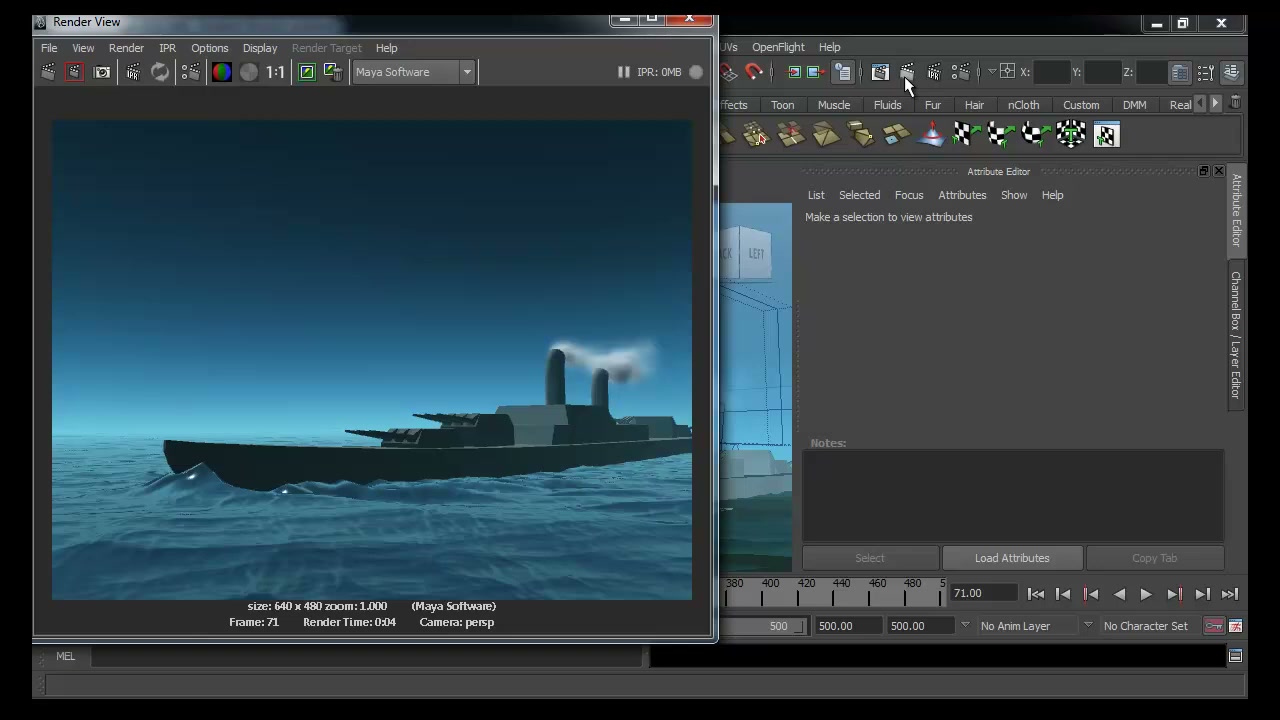Click UV Texture Editor window shelf icon

tap(1106, 134)
